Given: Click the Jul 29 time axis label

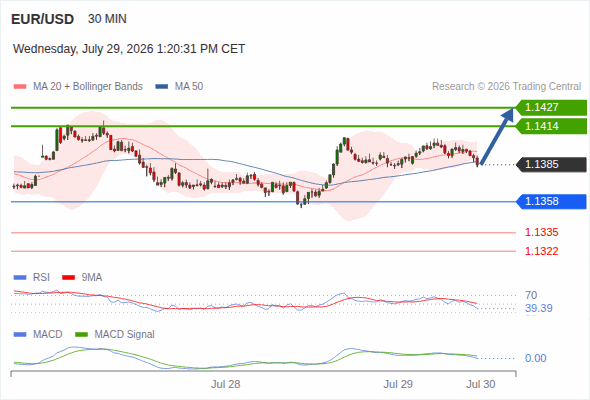Looking at the screenshot, I should tap(398, 384).
